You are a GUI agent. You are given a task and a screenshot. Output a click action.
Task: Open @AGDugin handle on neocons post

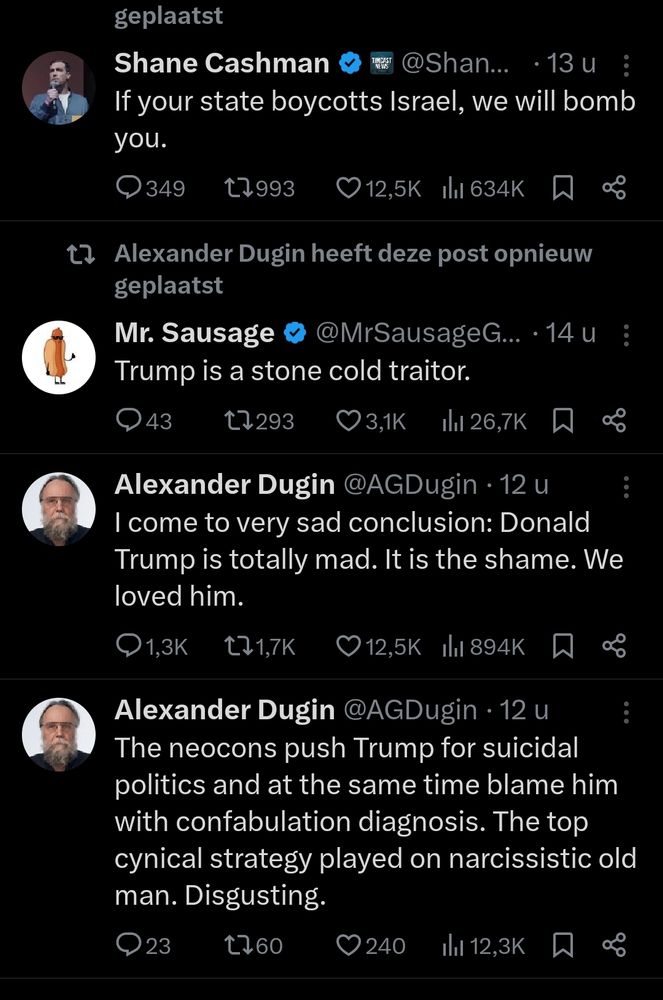click(x=411, y=710)
